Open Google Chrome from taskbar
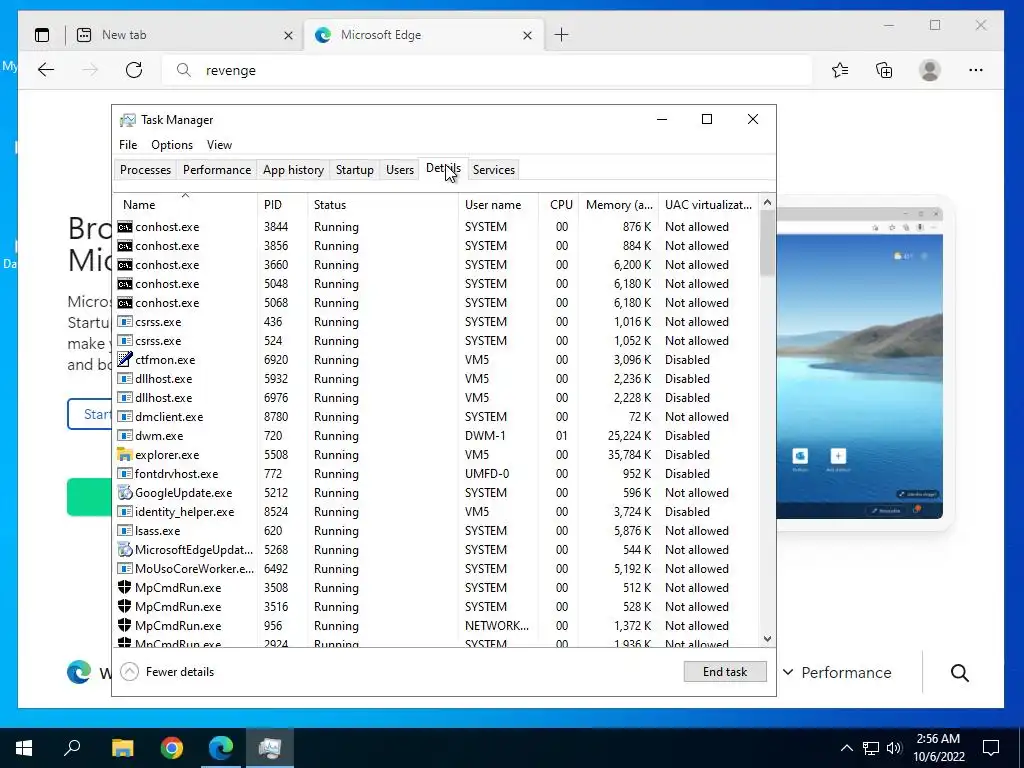Screen dimensions: 1024x768 (x=172, y=748)
